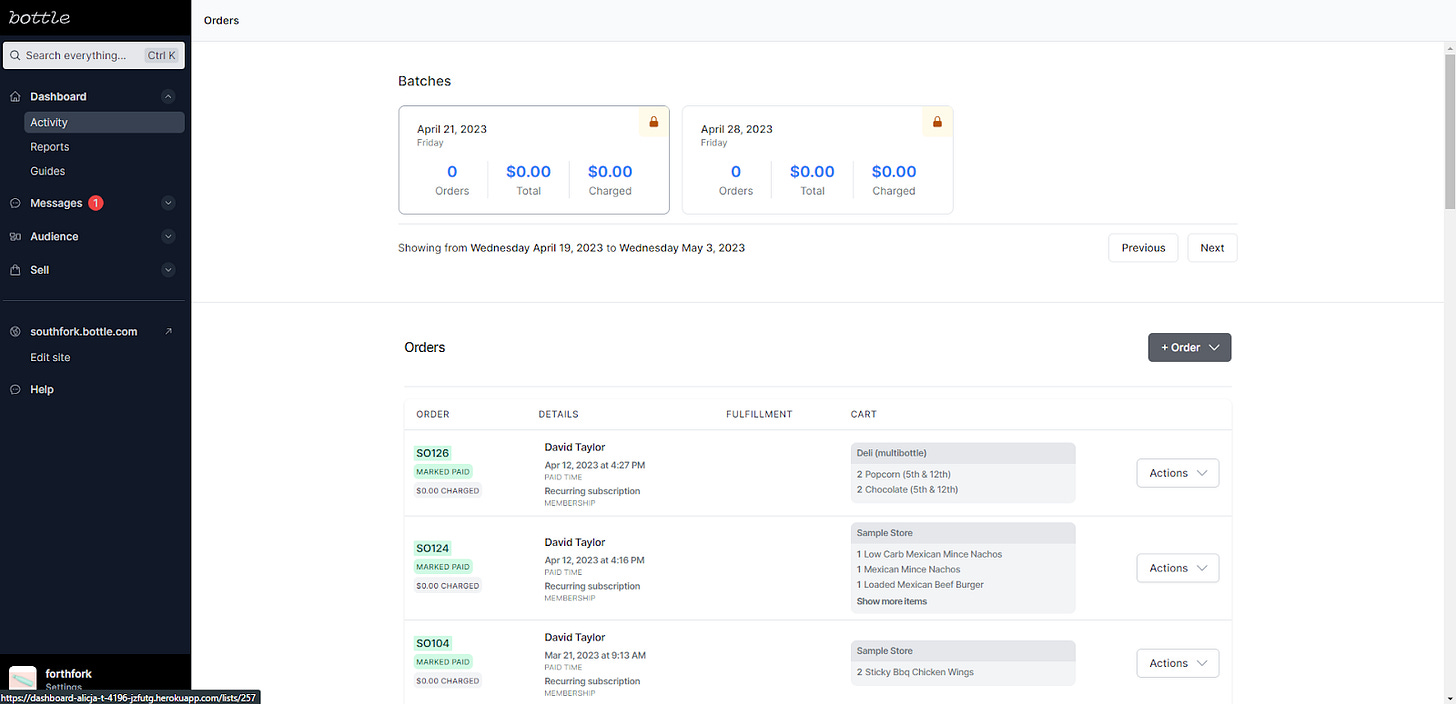
Task: Open Actions dropdown for order SO124
Action: click(1177, 568)
